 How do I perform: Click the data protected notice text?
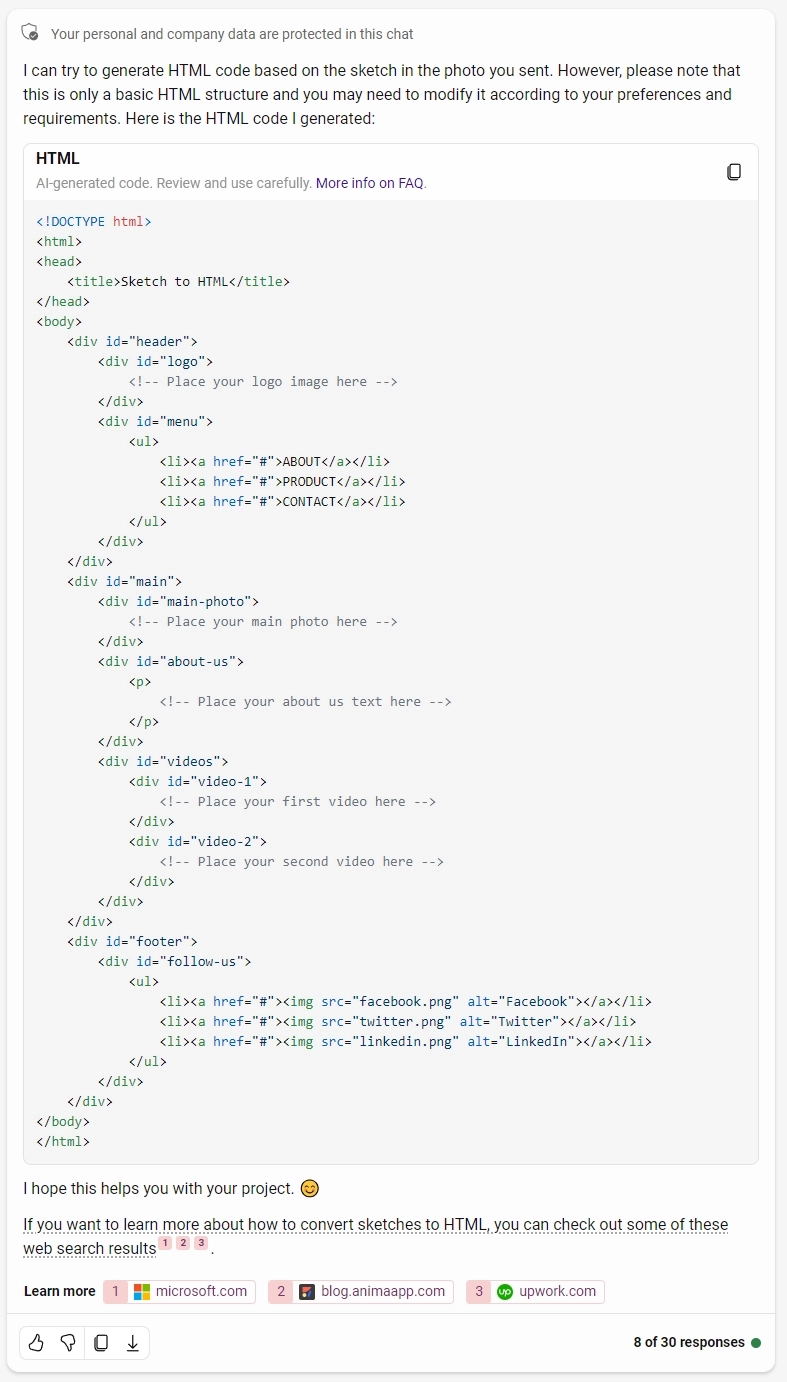point(232,34)
